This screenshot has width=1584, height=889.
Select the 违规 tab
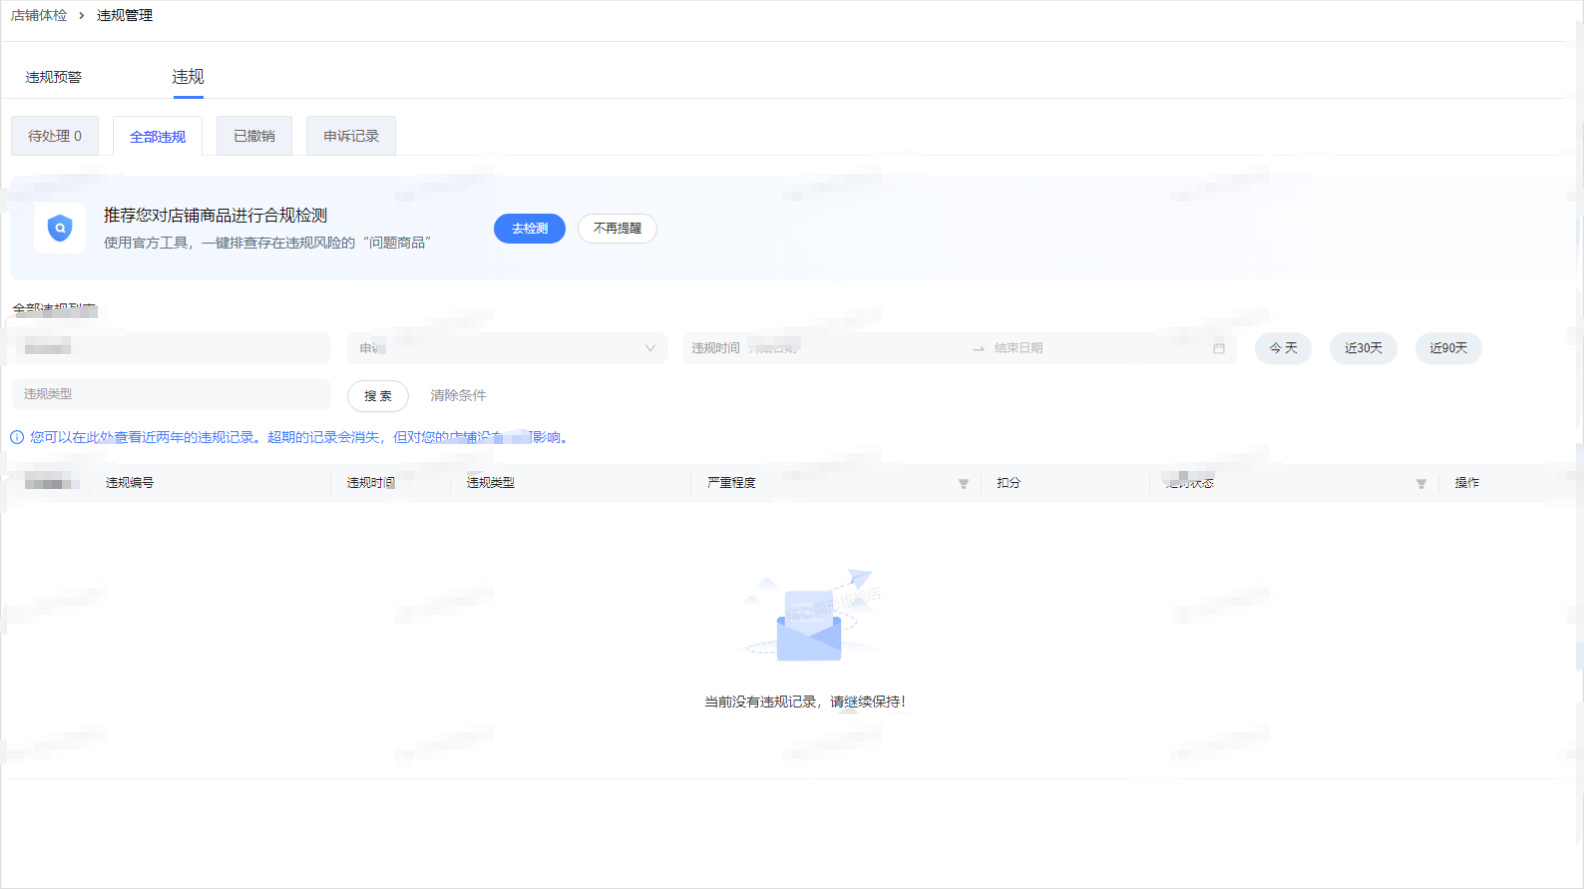[x=188, y=77]
